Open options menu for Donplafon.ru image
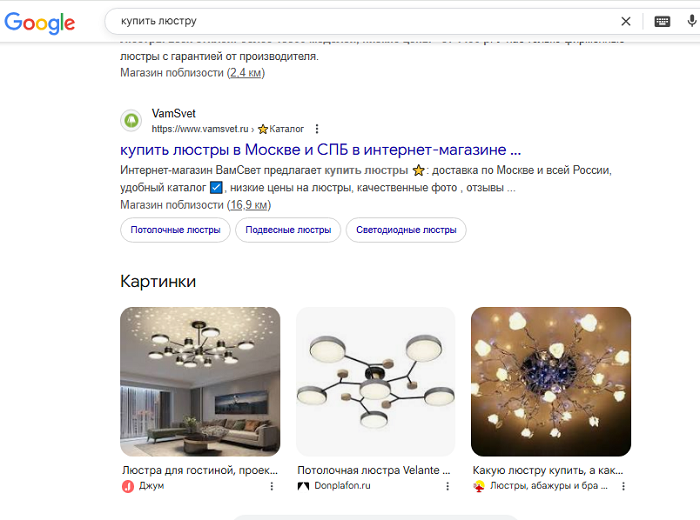 (x=448, y=486)
